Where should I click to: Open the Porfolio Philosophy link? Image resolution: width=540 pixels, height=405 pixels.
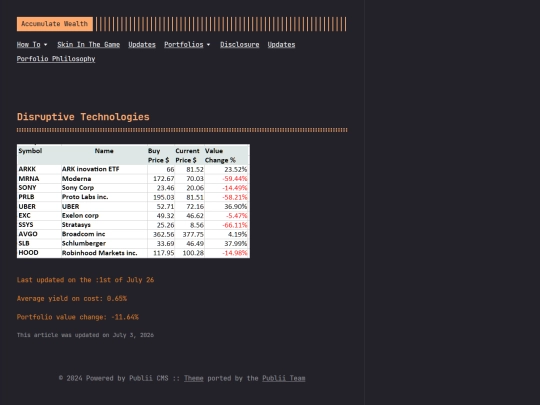coord(56,59)
